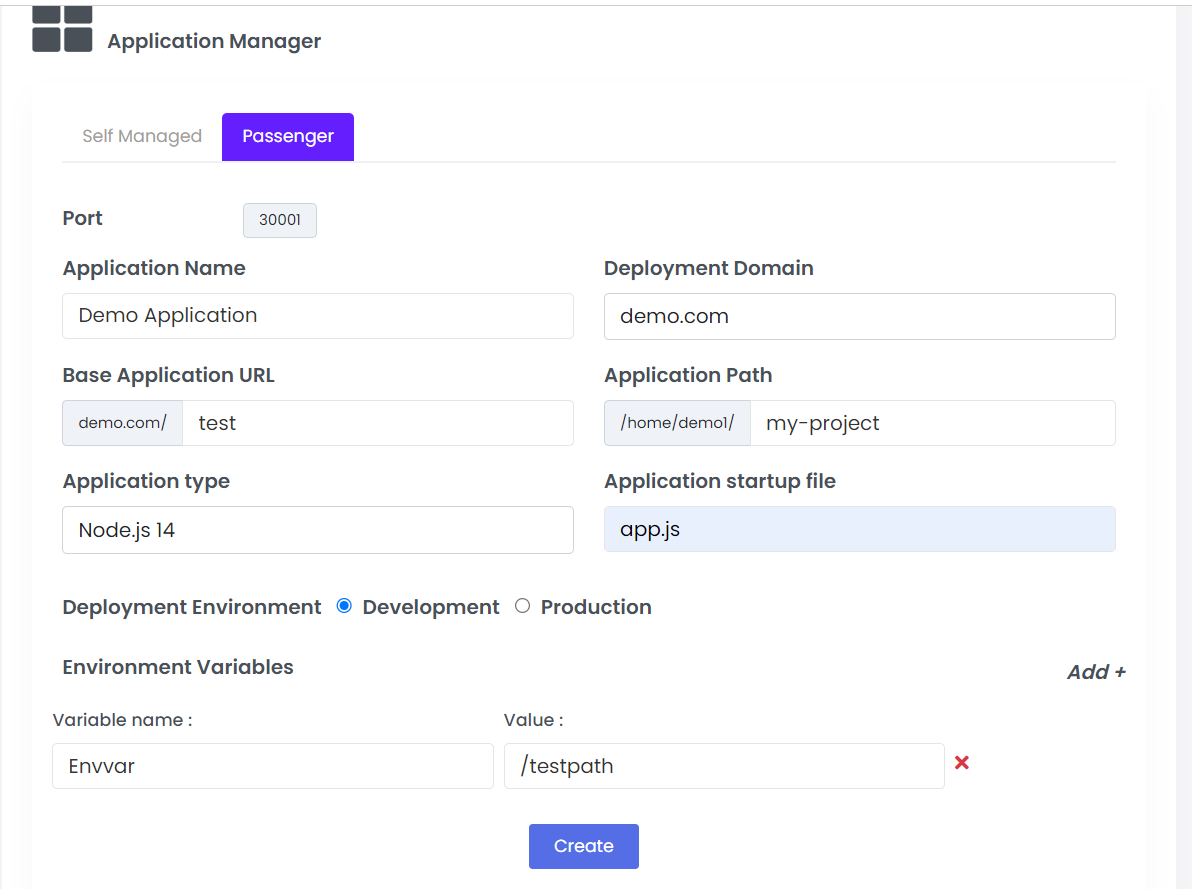
Task: Click the Value field containing /testpath
Action: click(724, 766)
